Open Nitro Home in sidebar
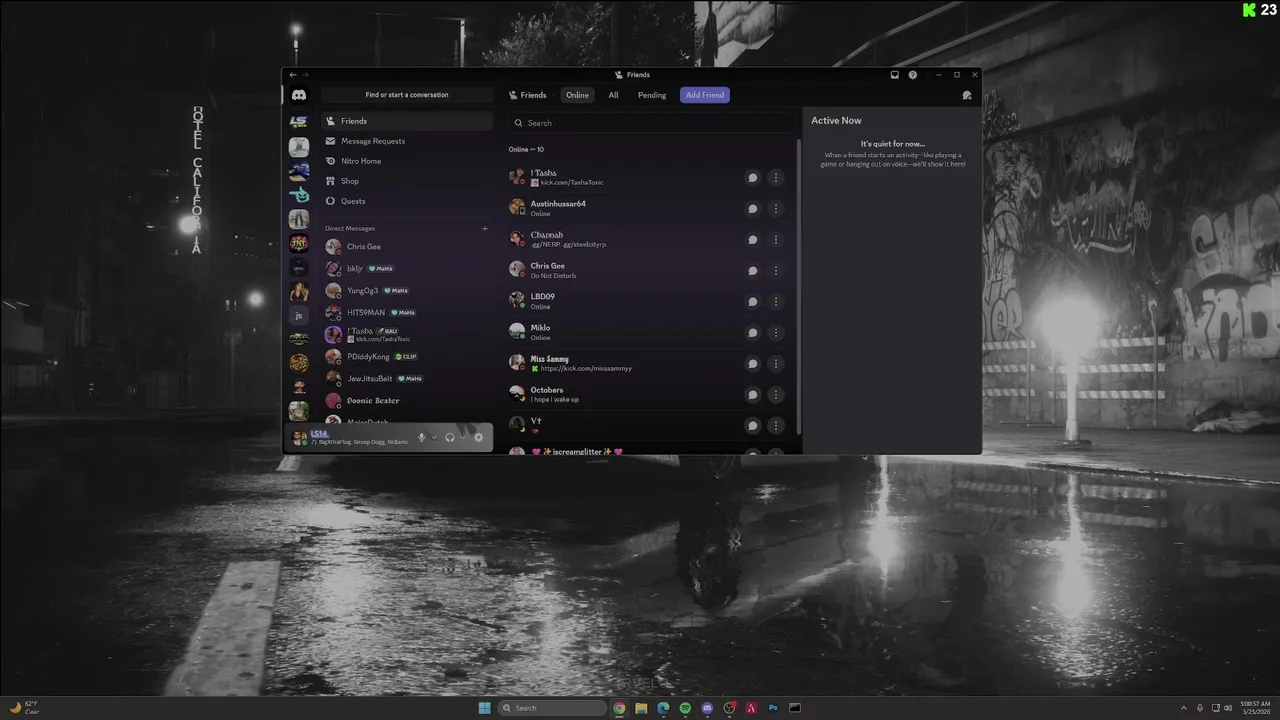The height and width of the screenshot is (720, 1280). (407, 161)
